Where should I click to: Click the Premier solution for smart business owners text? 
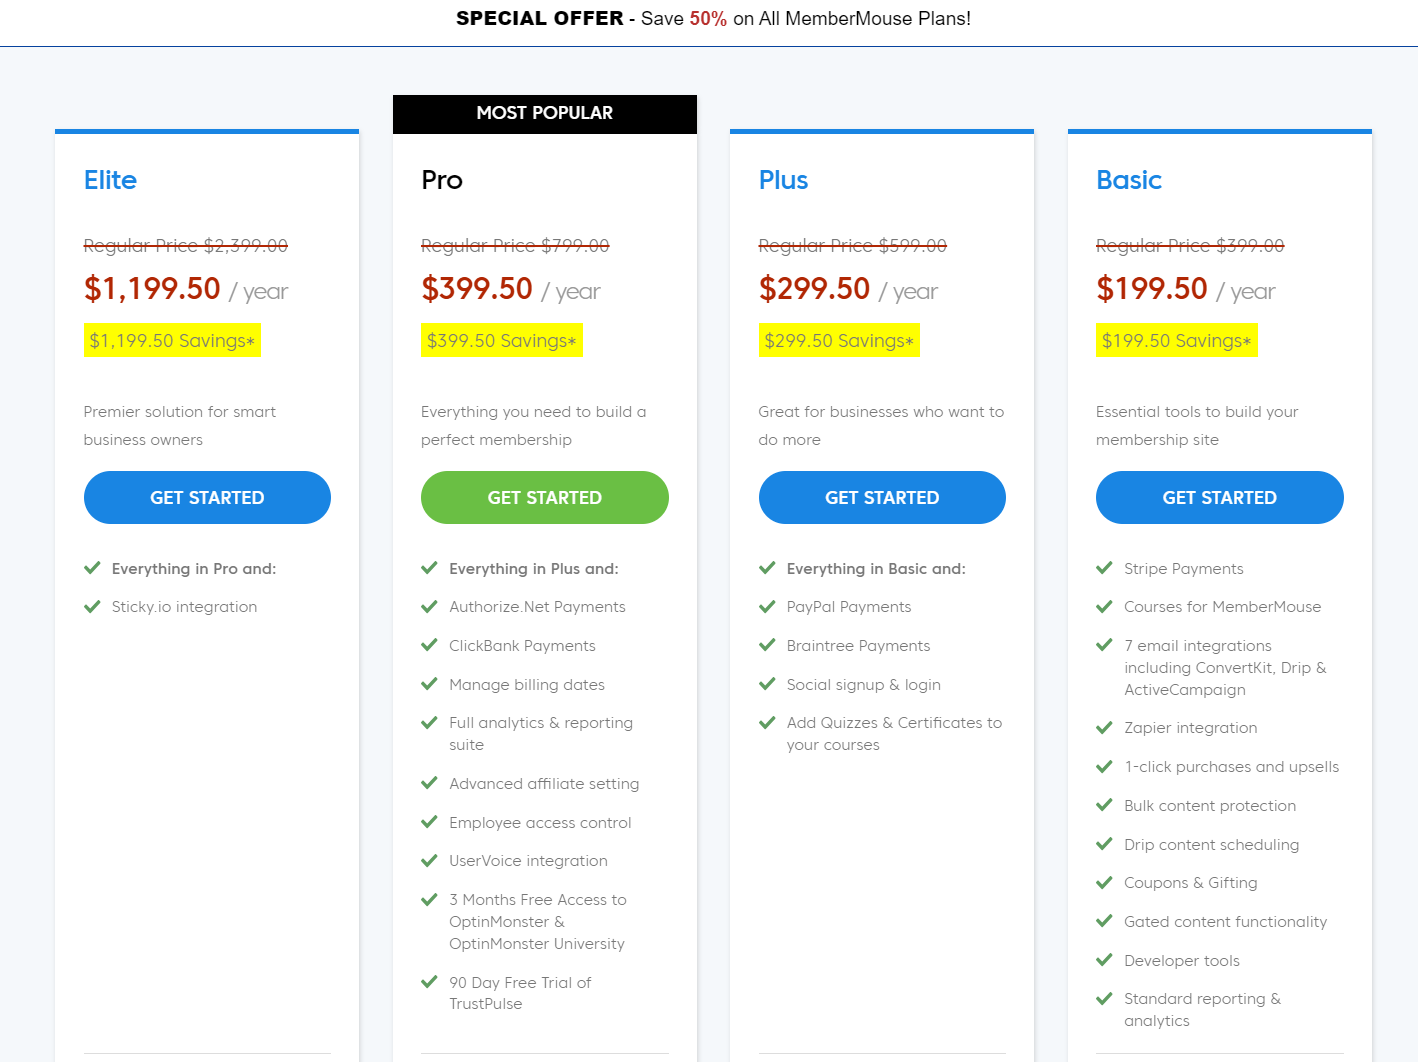pos(180,425)
